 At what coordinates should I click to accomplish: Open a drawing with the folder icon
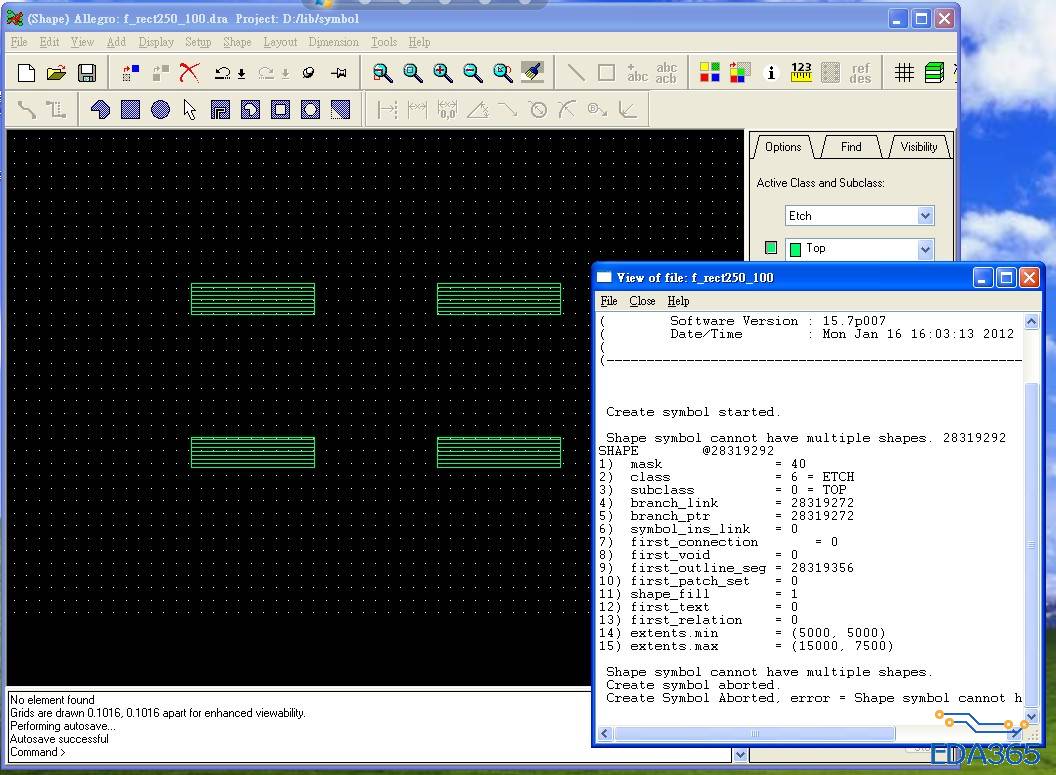(x=57, y=73)
